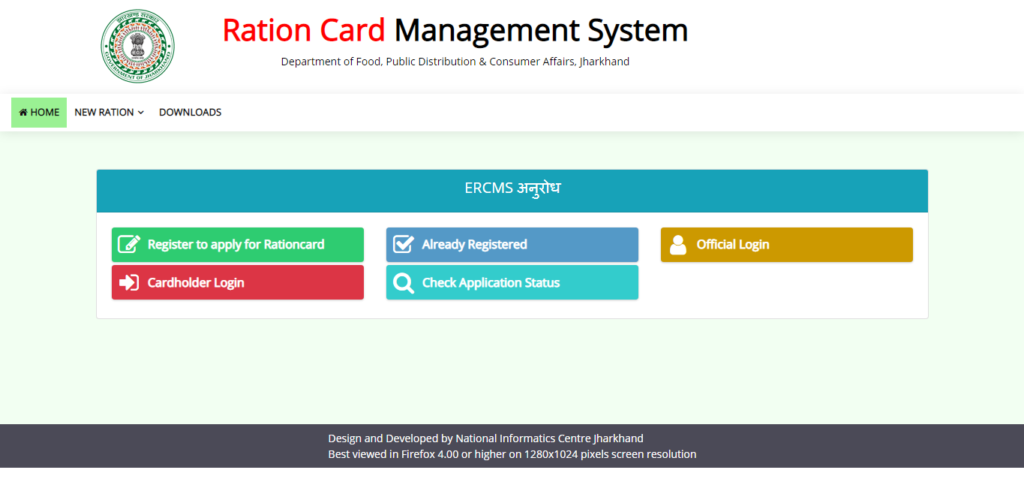
Task: Click the checkmark icon on Already Registered
Action: tap(403, 245)
